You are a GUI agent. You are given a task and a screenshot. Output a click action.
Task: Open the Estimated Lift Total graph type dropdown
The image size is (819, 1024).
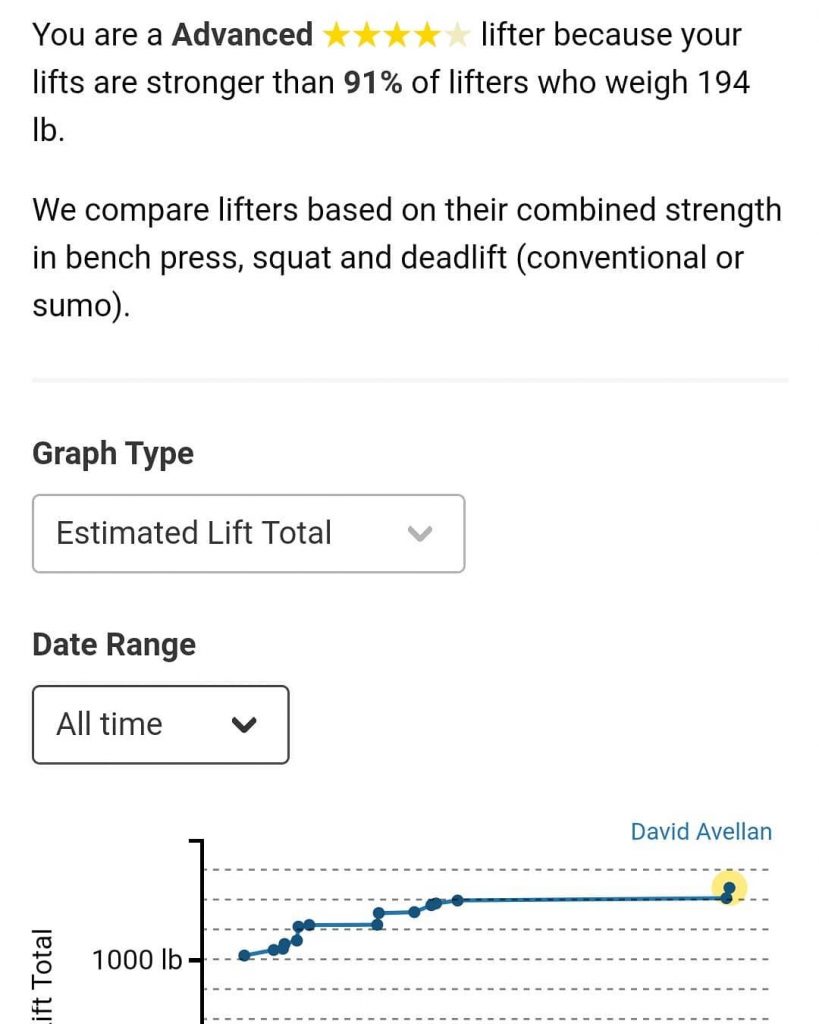[x=248, y=533]
